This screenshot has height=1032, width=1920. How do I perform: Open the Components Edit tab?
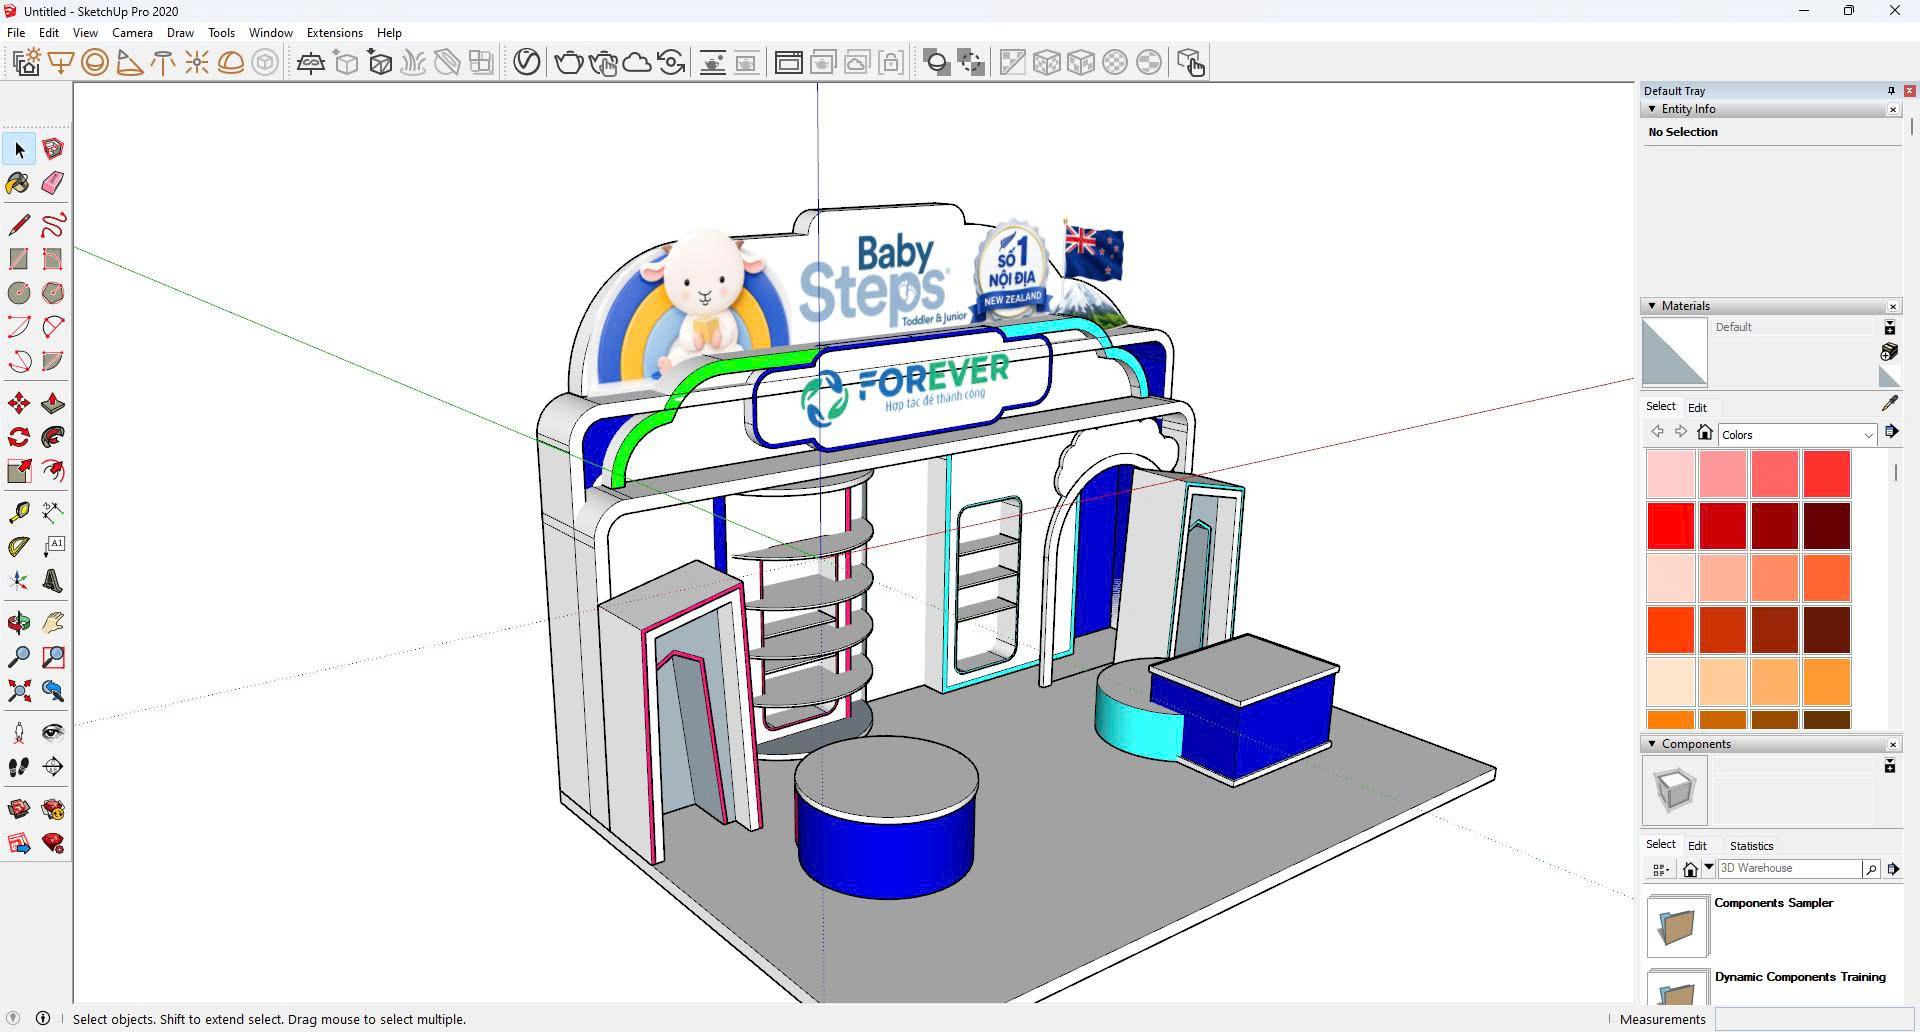pos(1697,846)
